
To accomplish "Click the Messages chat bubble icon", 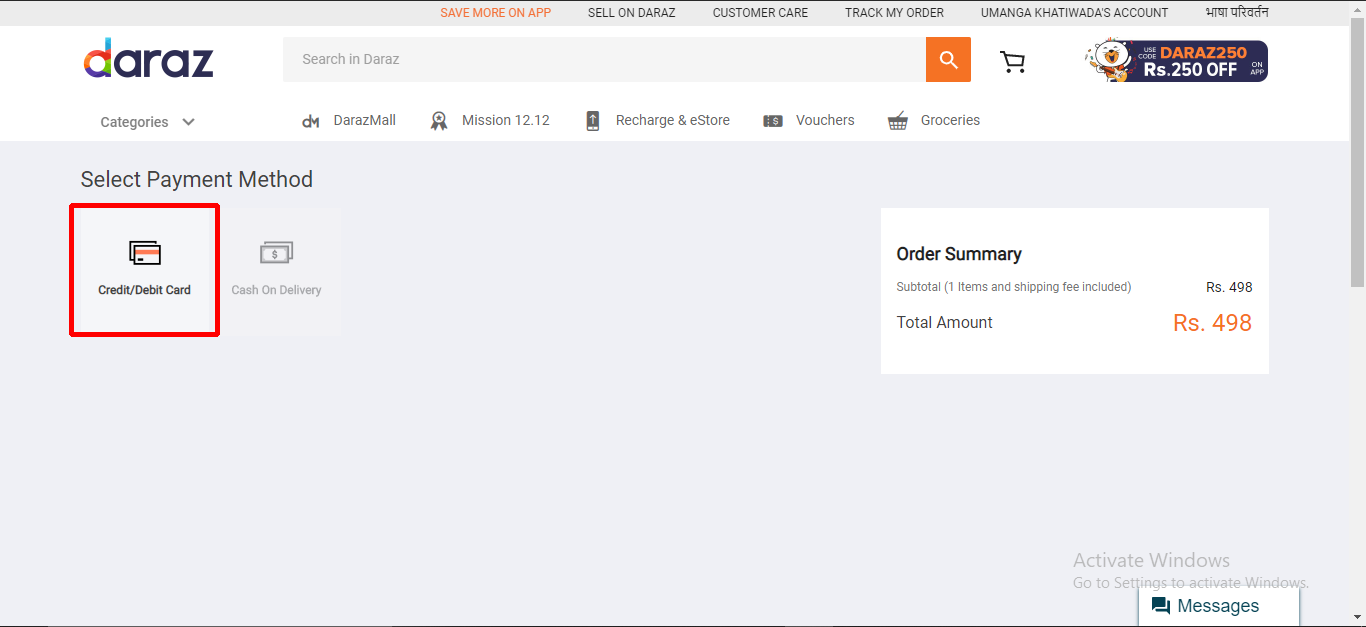I will tap(1161, 606).
